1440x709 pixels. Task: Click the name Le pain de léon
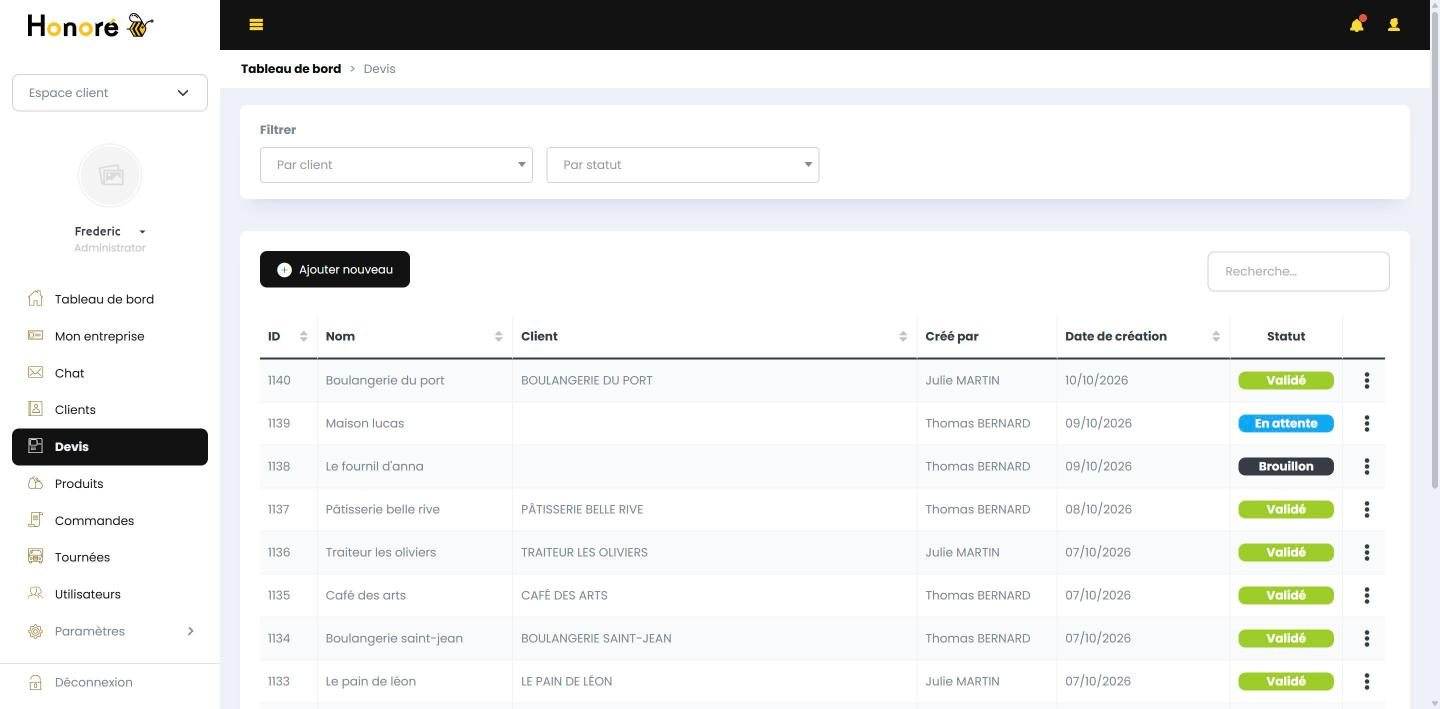pos(371,681)
